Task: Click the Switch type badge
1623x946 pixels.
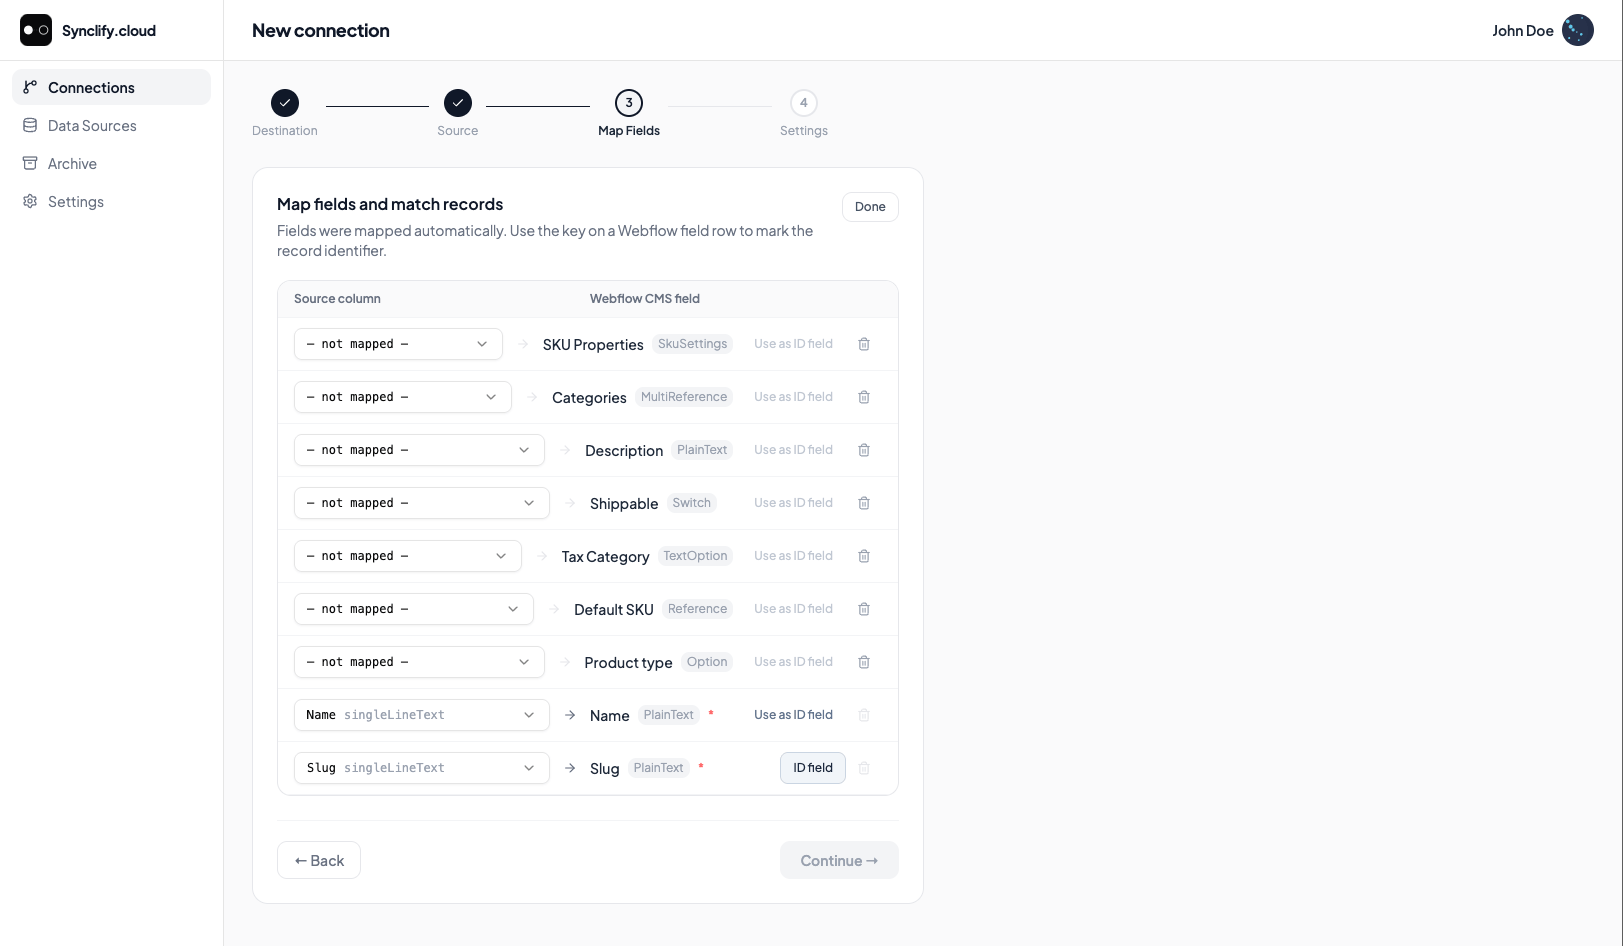Action: point(692,503)
